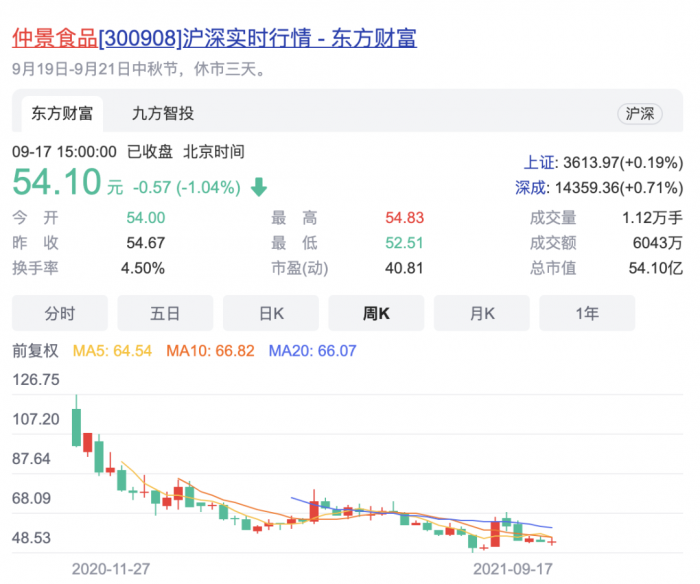Click the MA20: 66.07 indicator label
The width and height of the screenshot is (700, 584).
tap(312, 351)
